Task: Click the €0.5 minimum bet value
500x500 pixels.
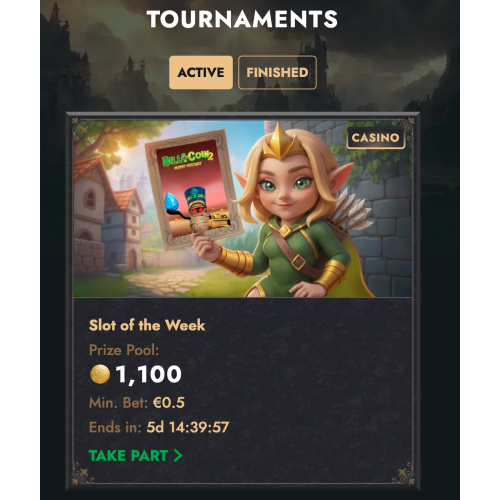Action: pyautogui.click(x=169, y=403)
